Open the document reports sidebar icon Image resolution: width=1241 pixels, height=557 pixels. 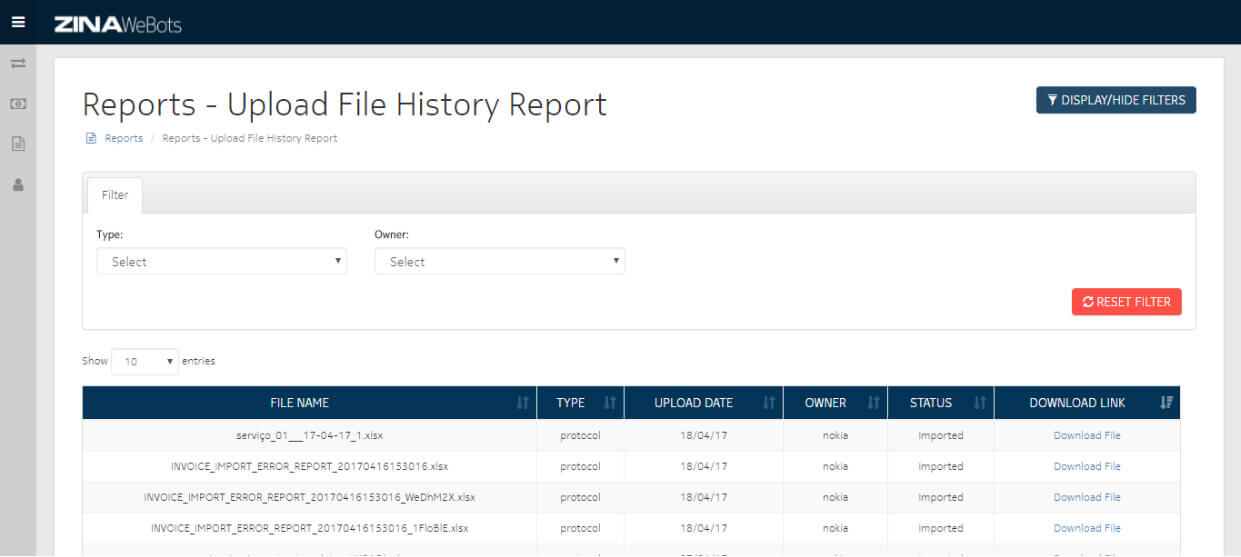point(18,144)
